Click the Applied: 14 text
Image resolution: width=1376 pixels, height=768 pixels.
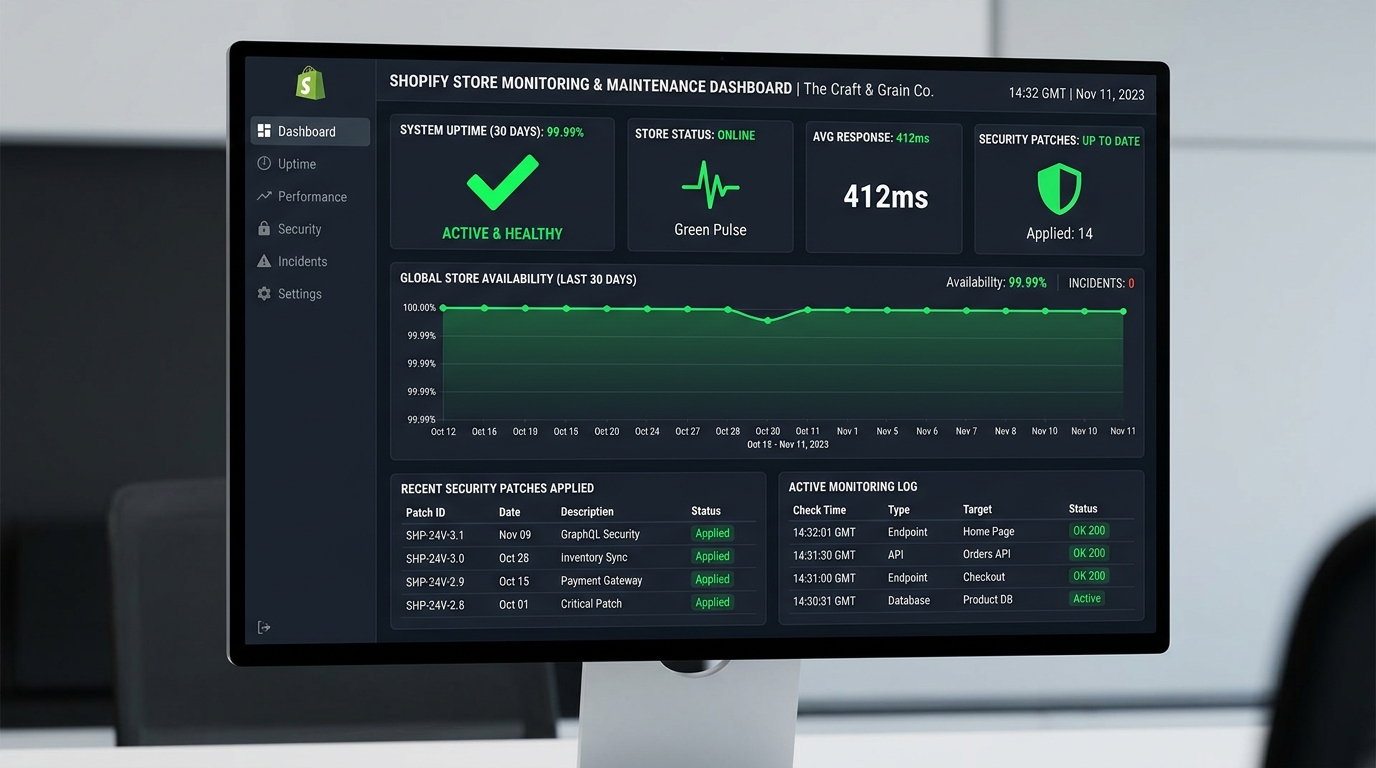[x=1059, y=234]
